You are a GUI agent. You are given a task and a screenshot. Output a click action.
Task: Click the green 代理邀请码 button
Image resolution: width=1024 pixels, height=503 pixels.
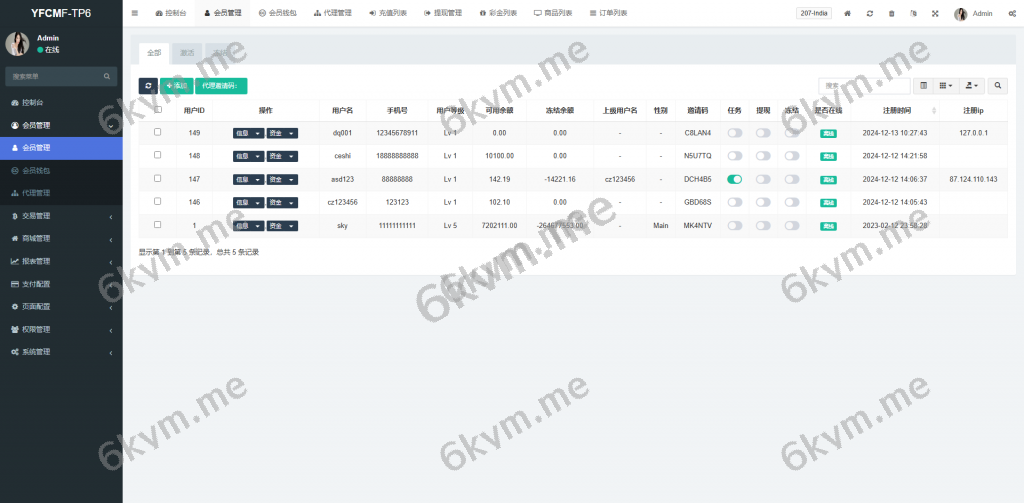pyautogui.click(x=221, y=86)
